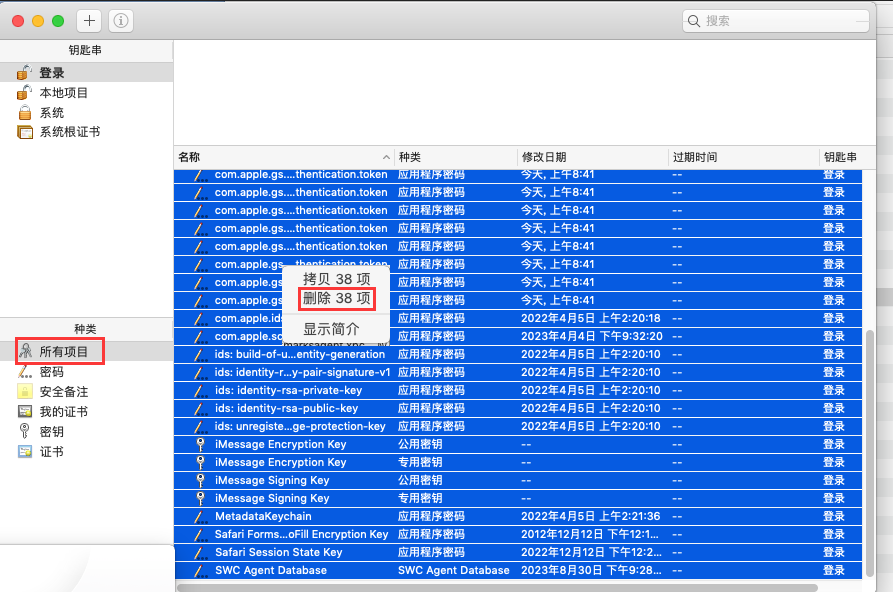The height and width of the screenshot is (592, 893).
Task: Select ids: identity-rsa-private-key name
Action: [289, 390]
